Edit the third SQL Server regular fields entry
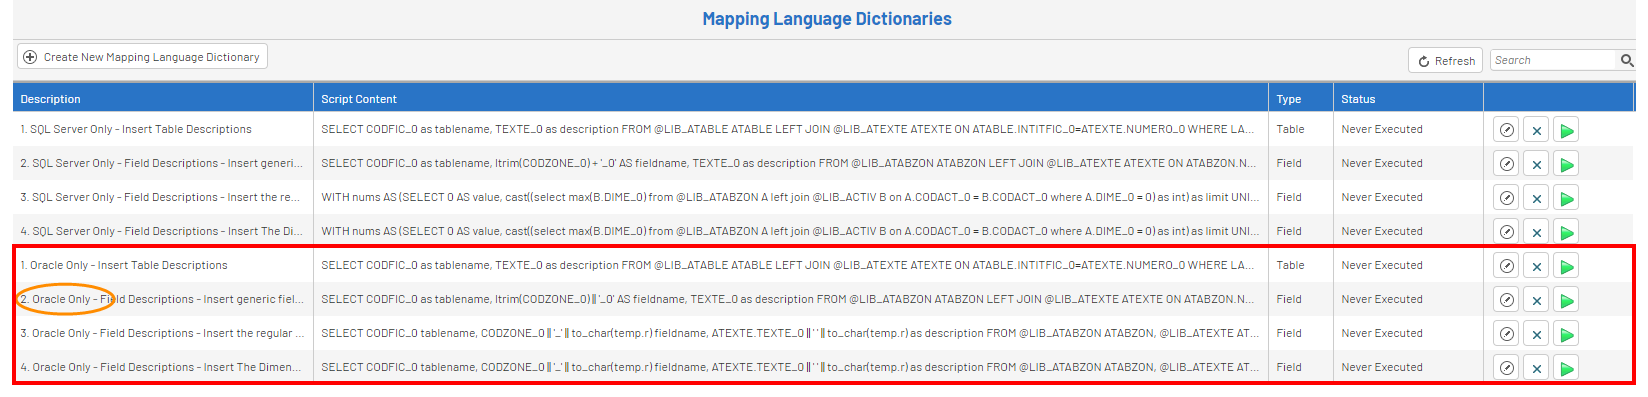Screen dimensions: 1648x397 click(1506, 198)
